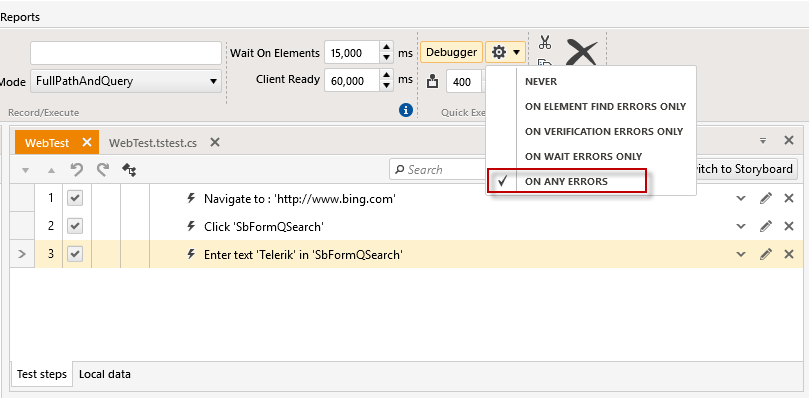Open the debugger gear options dropdown
The height and width of the screenshot is (398, 809).
point(505,52)
